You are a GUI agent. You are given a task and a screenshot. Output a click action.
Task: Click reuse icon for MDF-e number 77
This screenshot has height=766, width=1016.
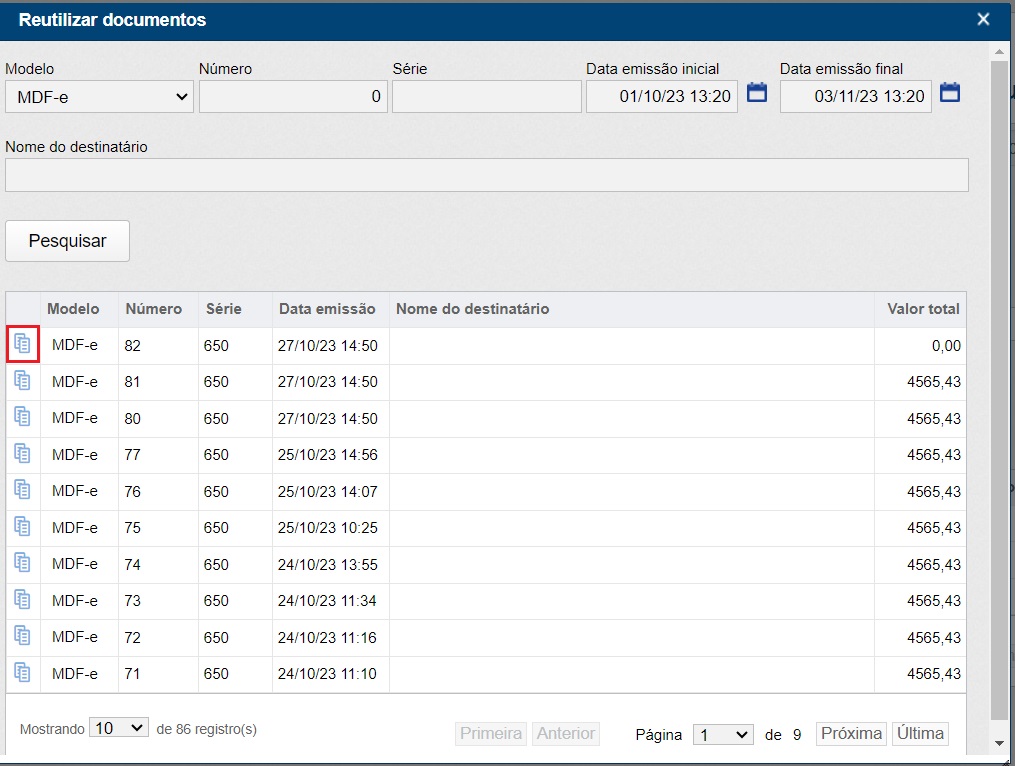(22, 453)
